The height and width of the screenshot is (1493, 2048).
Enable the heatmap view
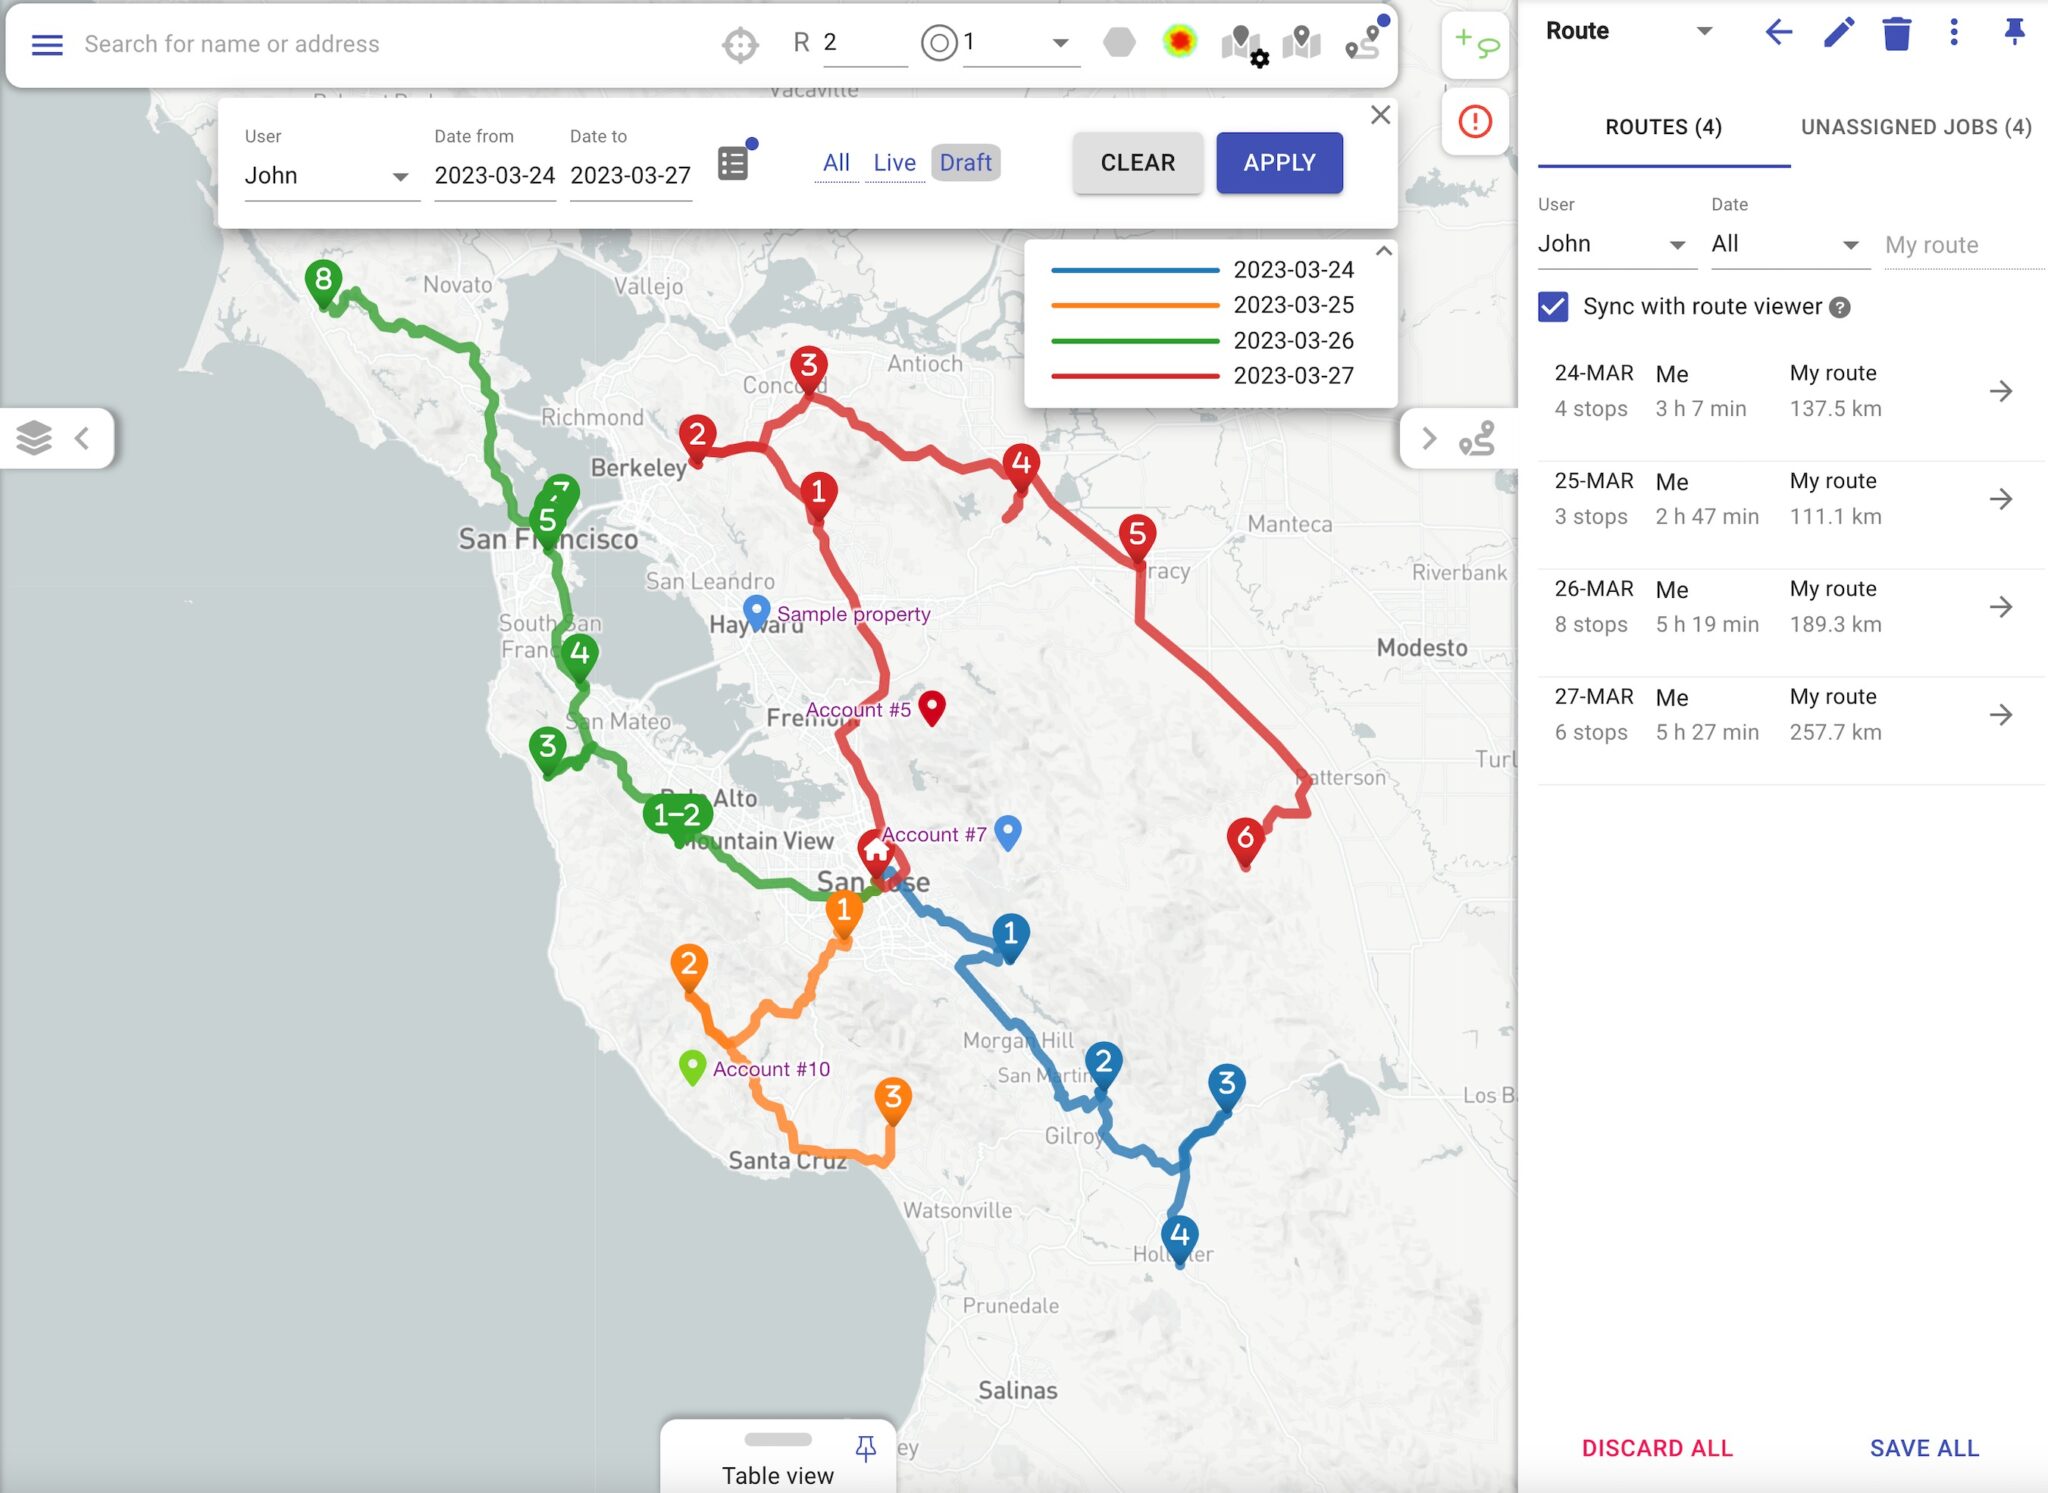point(1178,44)
